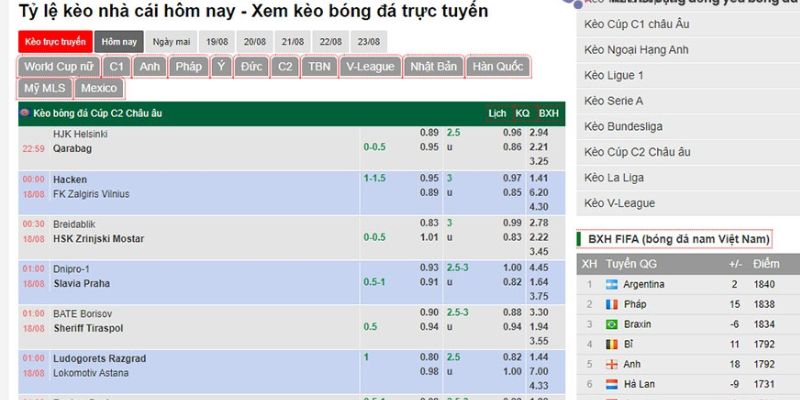Open sidebar link Kèo Serie A
This screenshot has height=400, width=800.
613,101
